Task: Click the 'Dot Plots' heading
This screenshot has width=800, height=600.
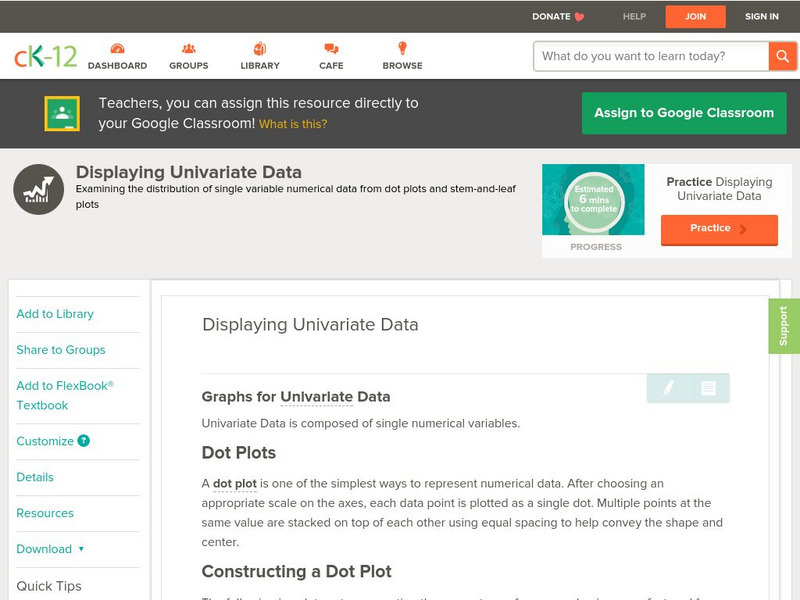Action: [239, 453]
